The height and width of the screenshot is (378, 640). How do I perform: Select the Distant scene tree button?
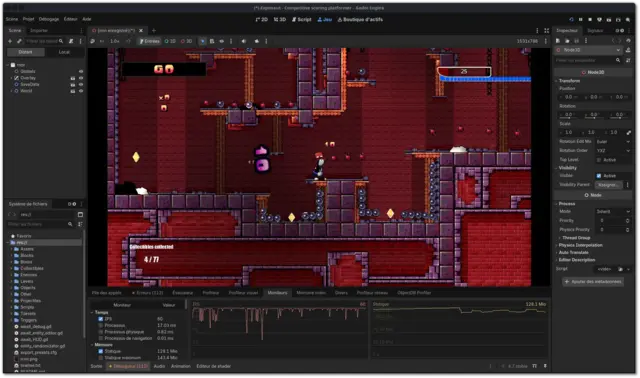click(25, 52)
